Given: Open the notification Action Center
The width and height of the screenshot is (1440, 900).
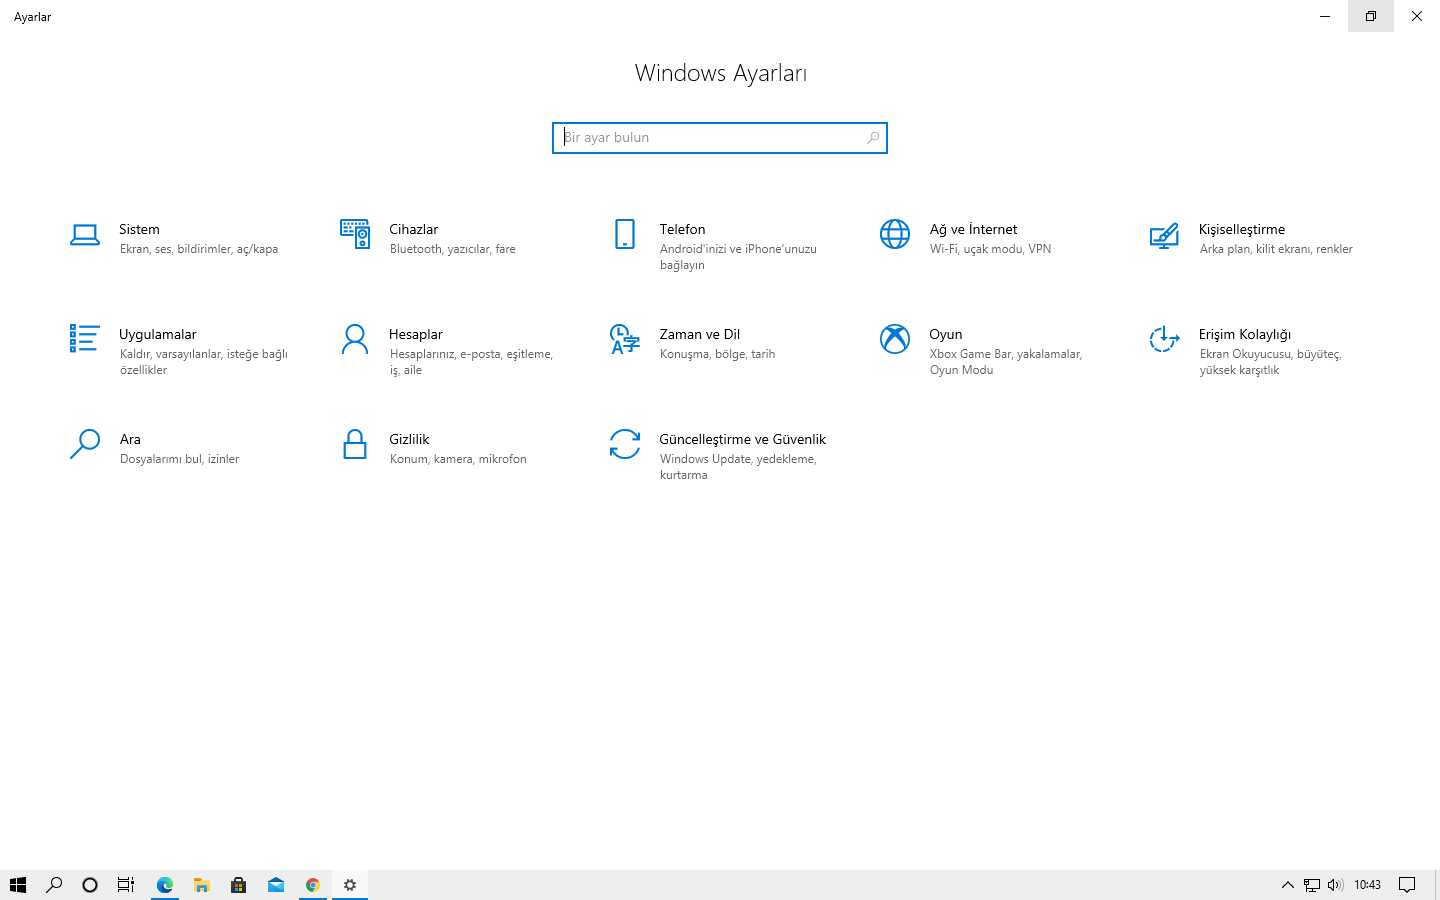Looking at the screenshot, I should [x=1407, y=885].
